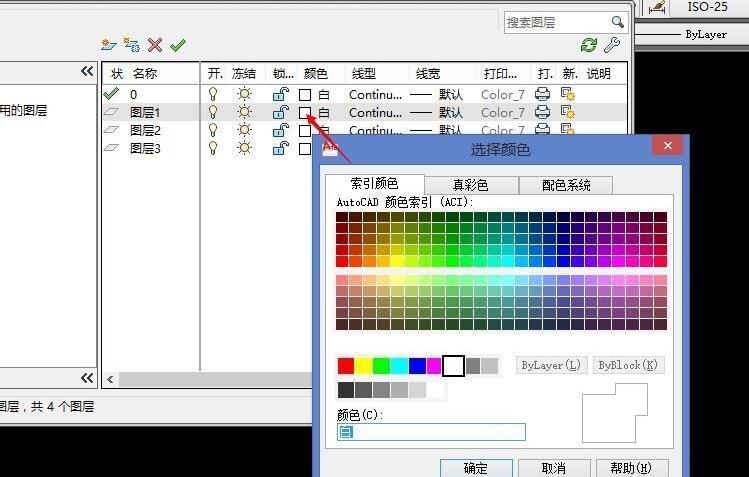Collapse filter pane with top double chevron
This screenshot has width=749, height=477.
87,71
